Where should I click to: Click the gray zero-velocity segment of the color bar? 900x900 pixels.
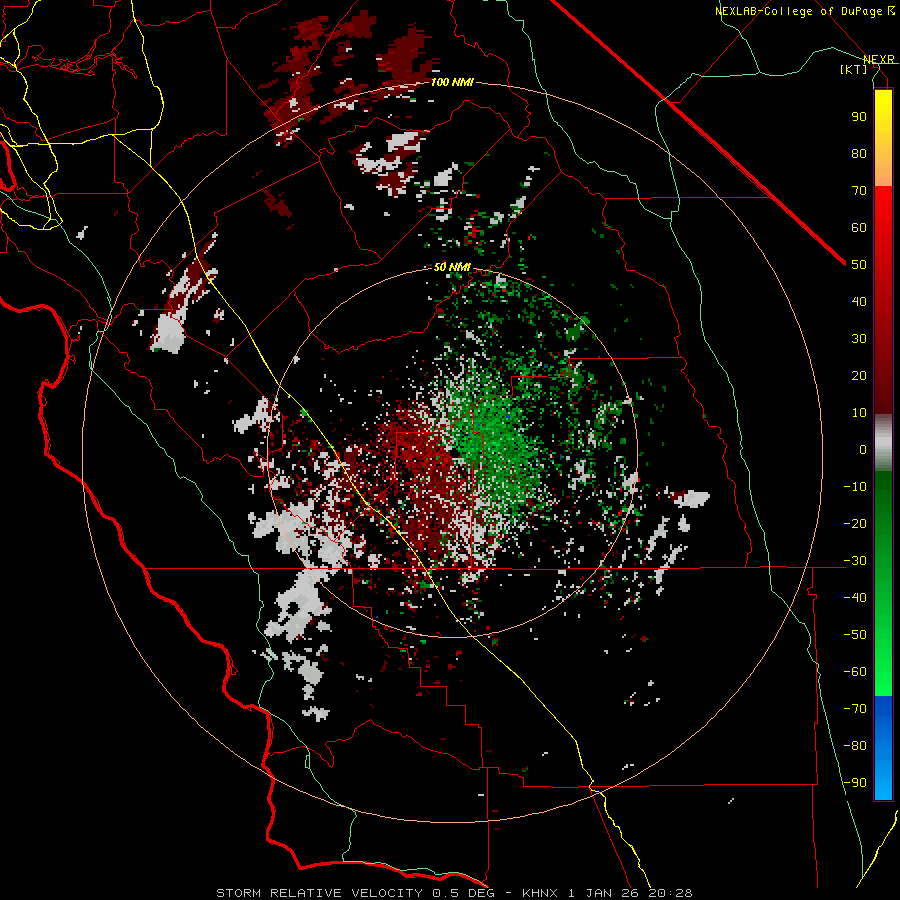(x=883, y=442)
